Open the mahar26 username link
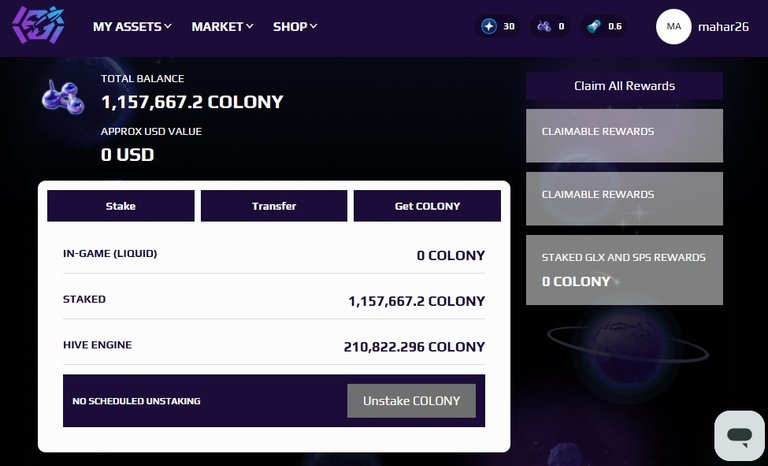768x466 pixels. point(726,27)
